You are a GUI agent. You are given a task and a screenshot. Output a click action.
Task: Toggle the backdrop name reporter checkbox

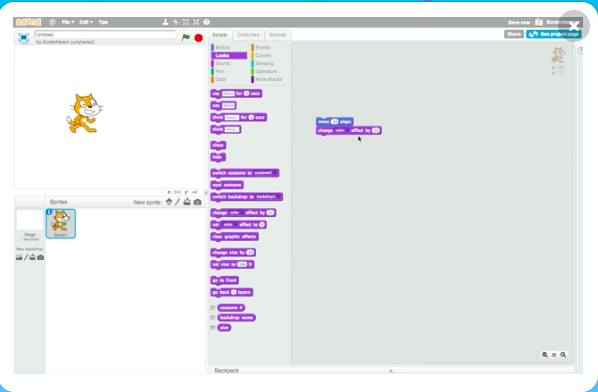coord(213,318)
